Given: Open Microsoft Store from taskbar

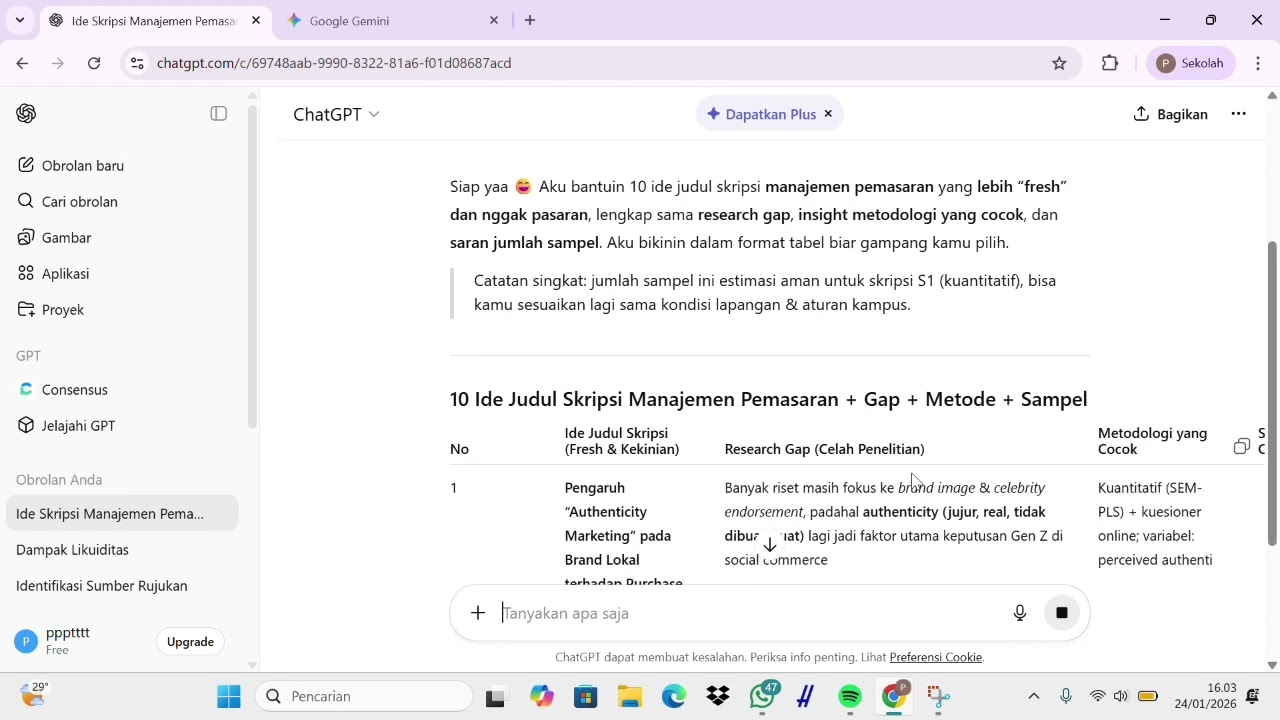Looking at the screenshot, I should [x=585, y=696].
